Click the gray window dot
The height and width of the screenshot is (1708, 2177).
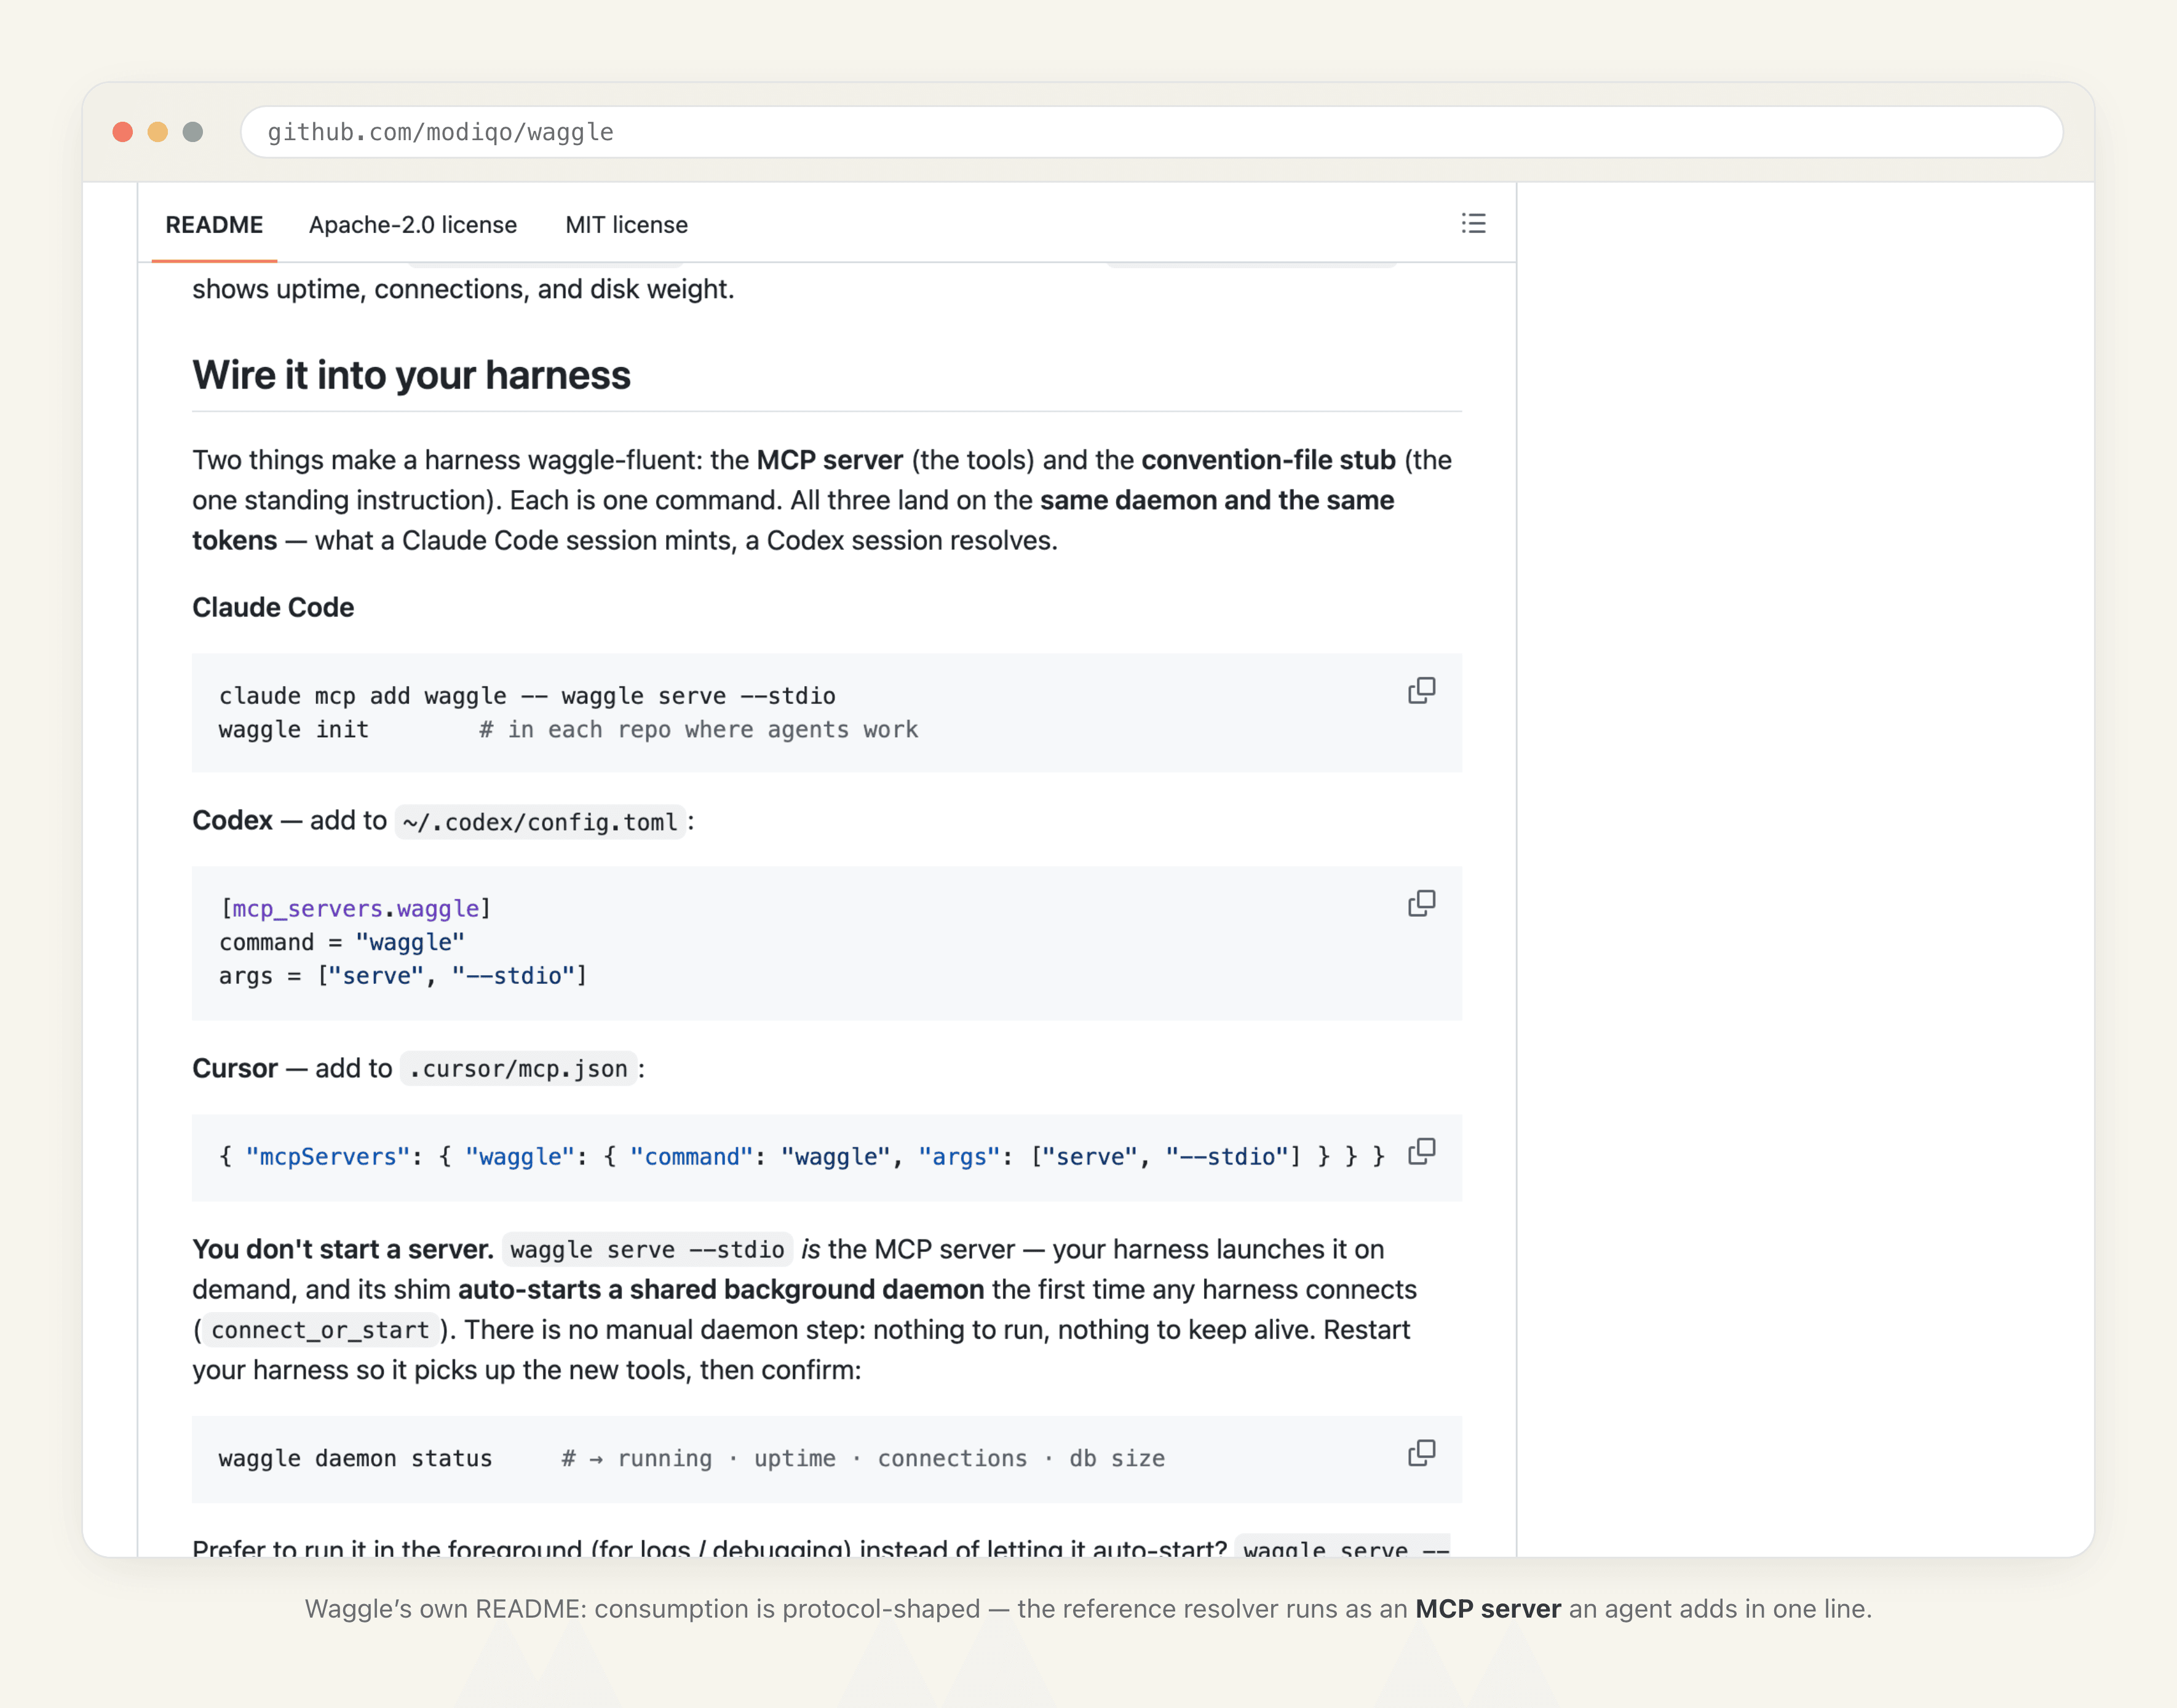coord(193,132)
